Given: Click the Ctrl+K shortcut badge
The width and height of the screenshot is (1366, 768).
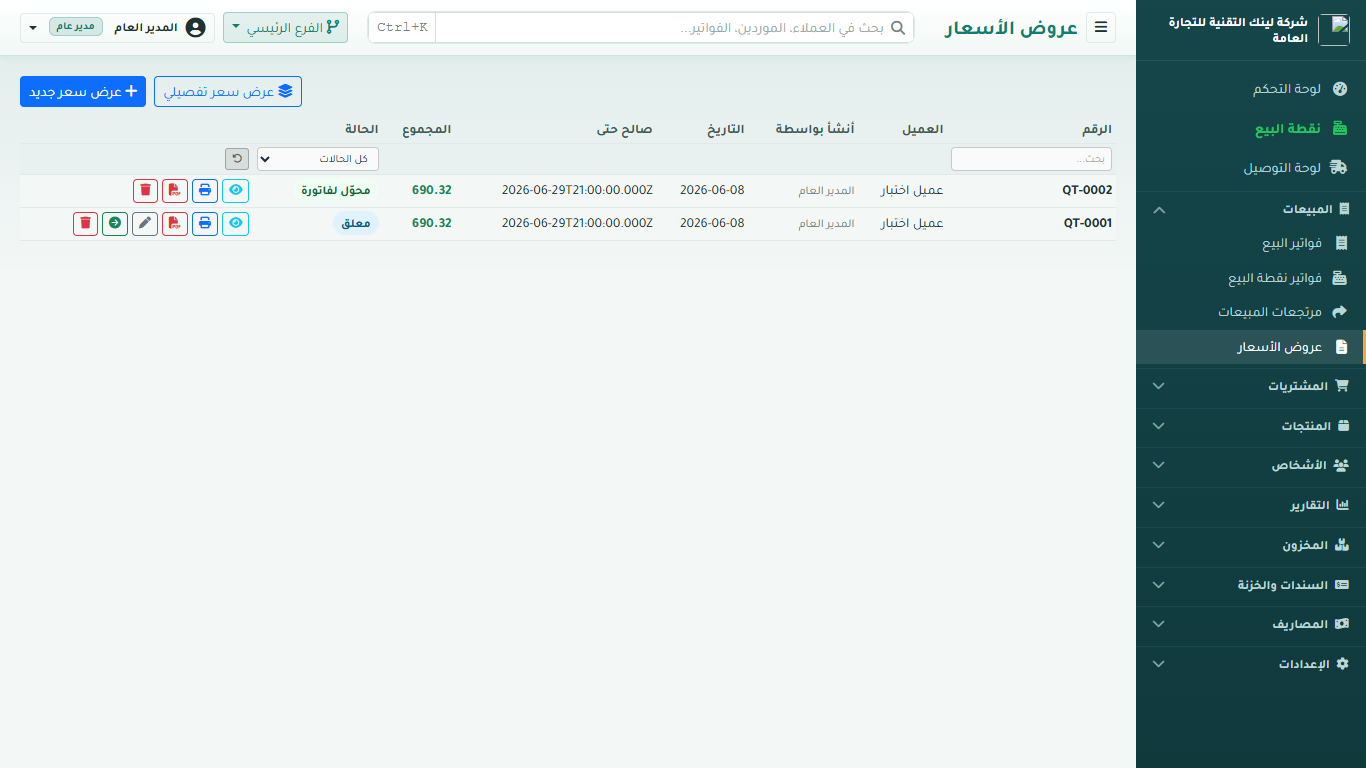Looking at the screenshot, I should point(402,28).
